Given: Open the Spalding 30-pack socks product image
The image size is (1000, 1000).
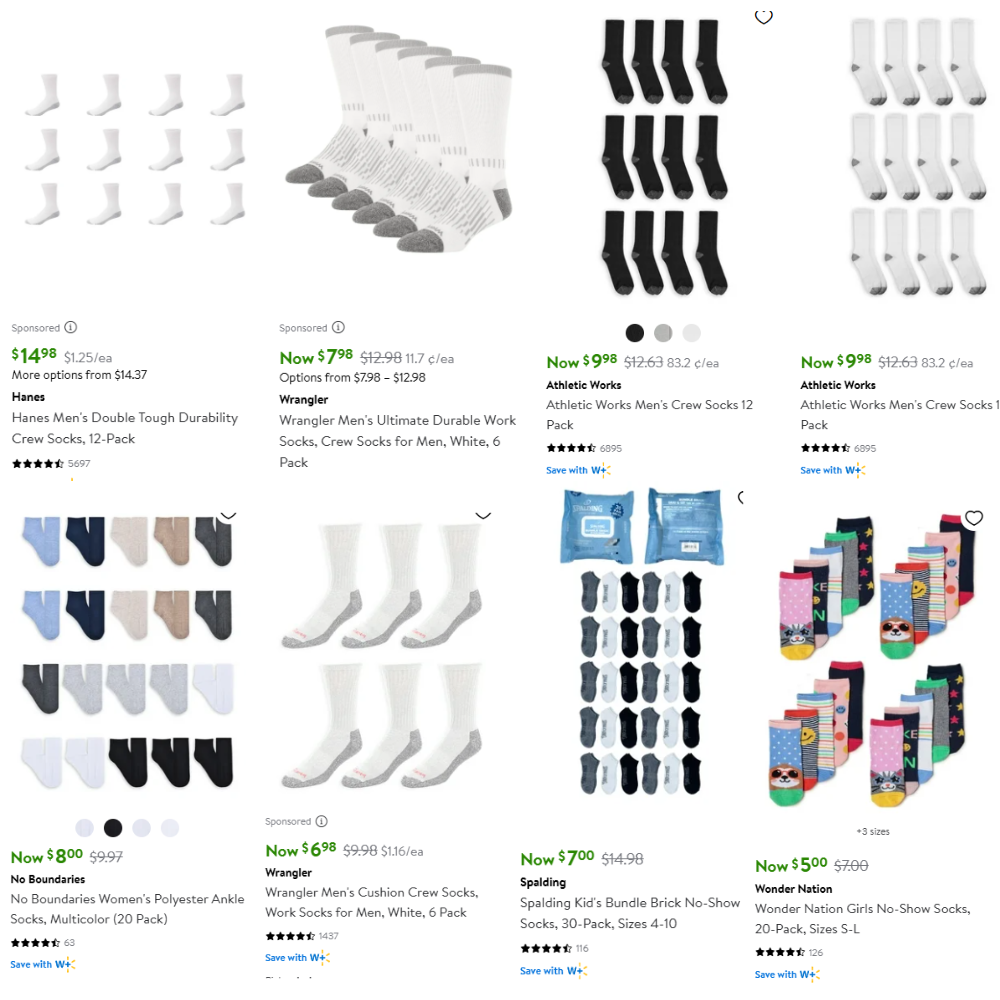Looking at the screenshot, I should click(641, 641).
